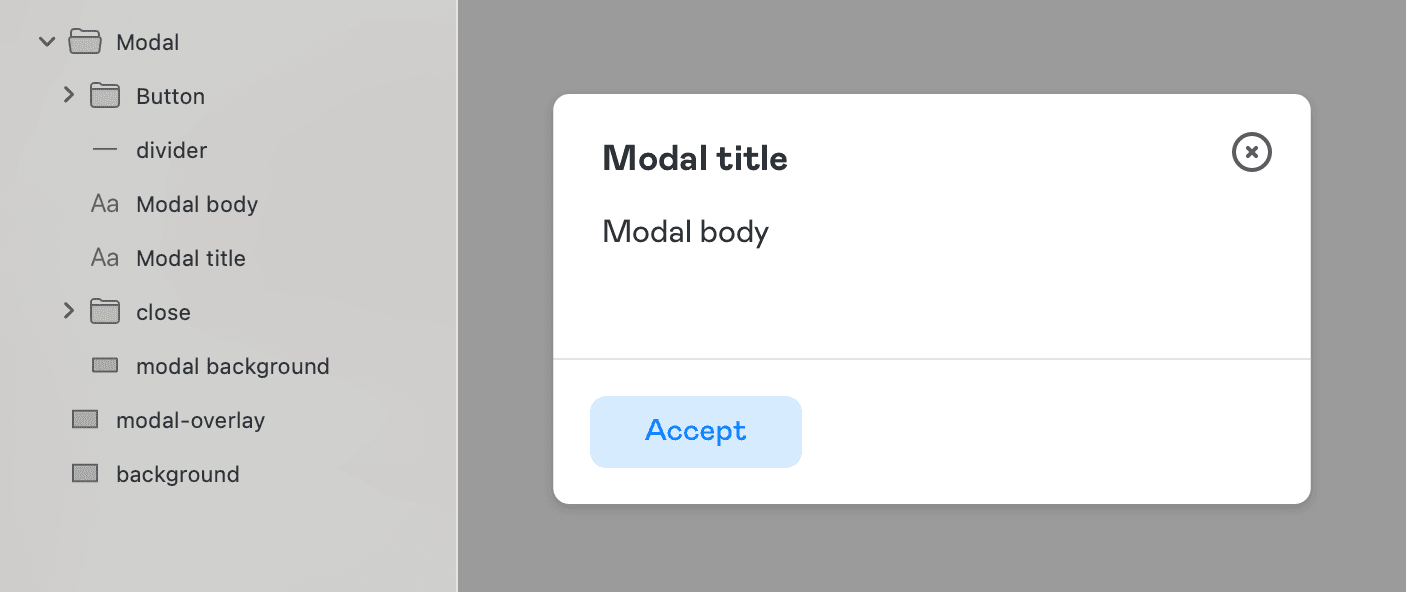Click the Aa icon beside Modal title

pos(104,257)
